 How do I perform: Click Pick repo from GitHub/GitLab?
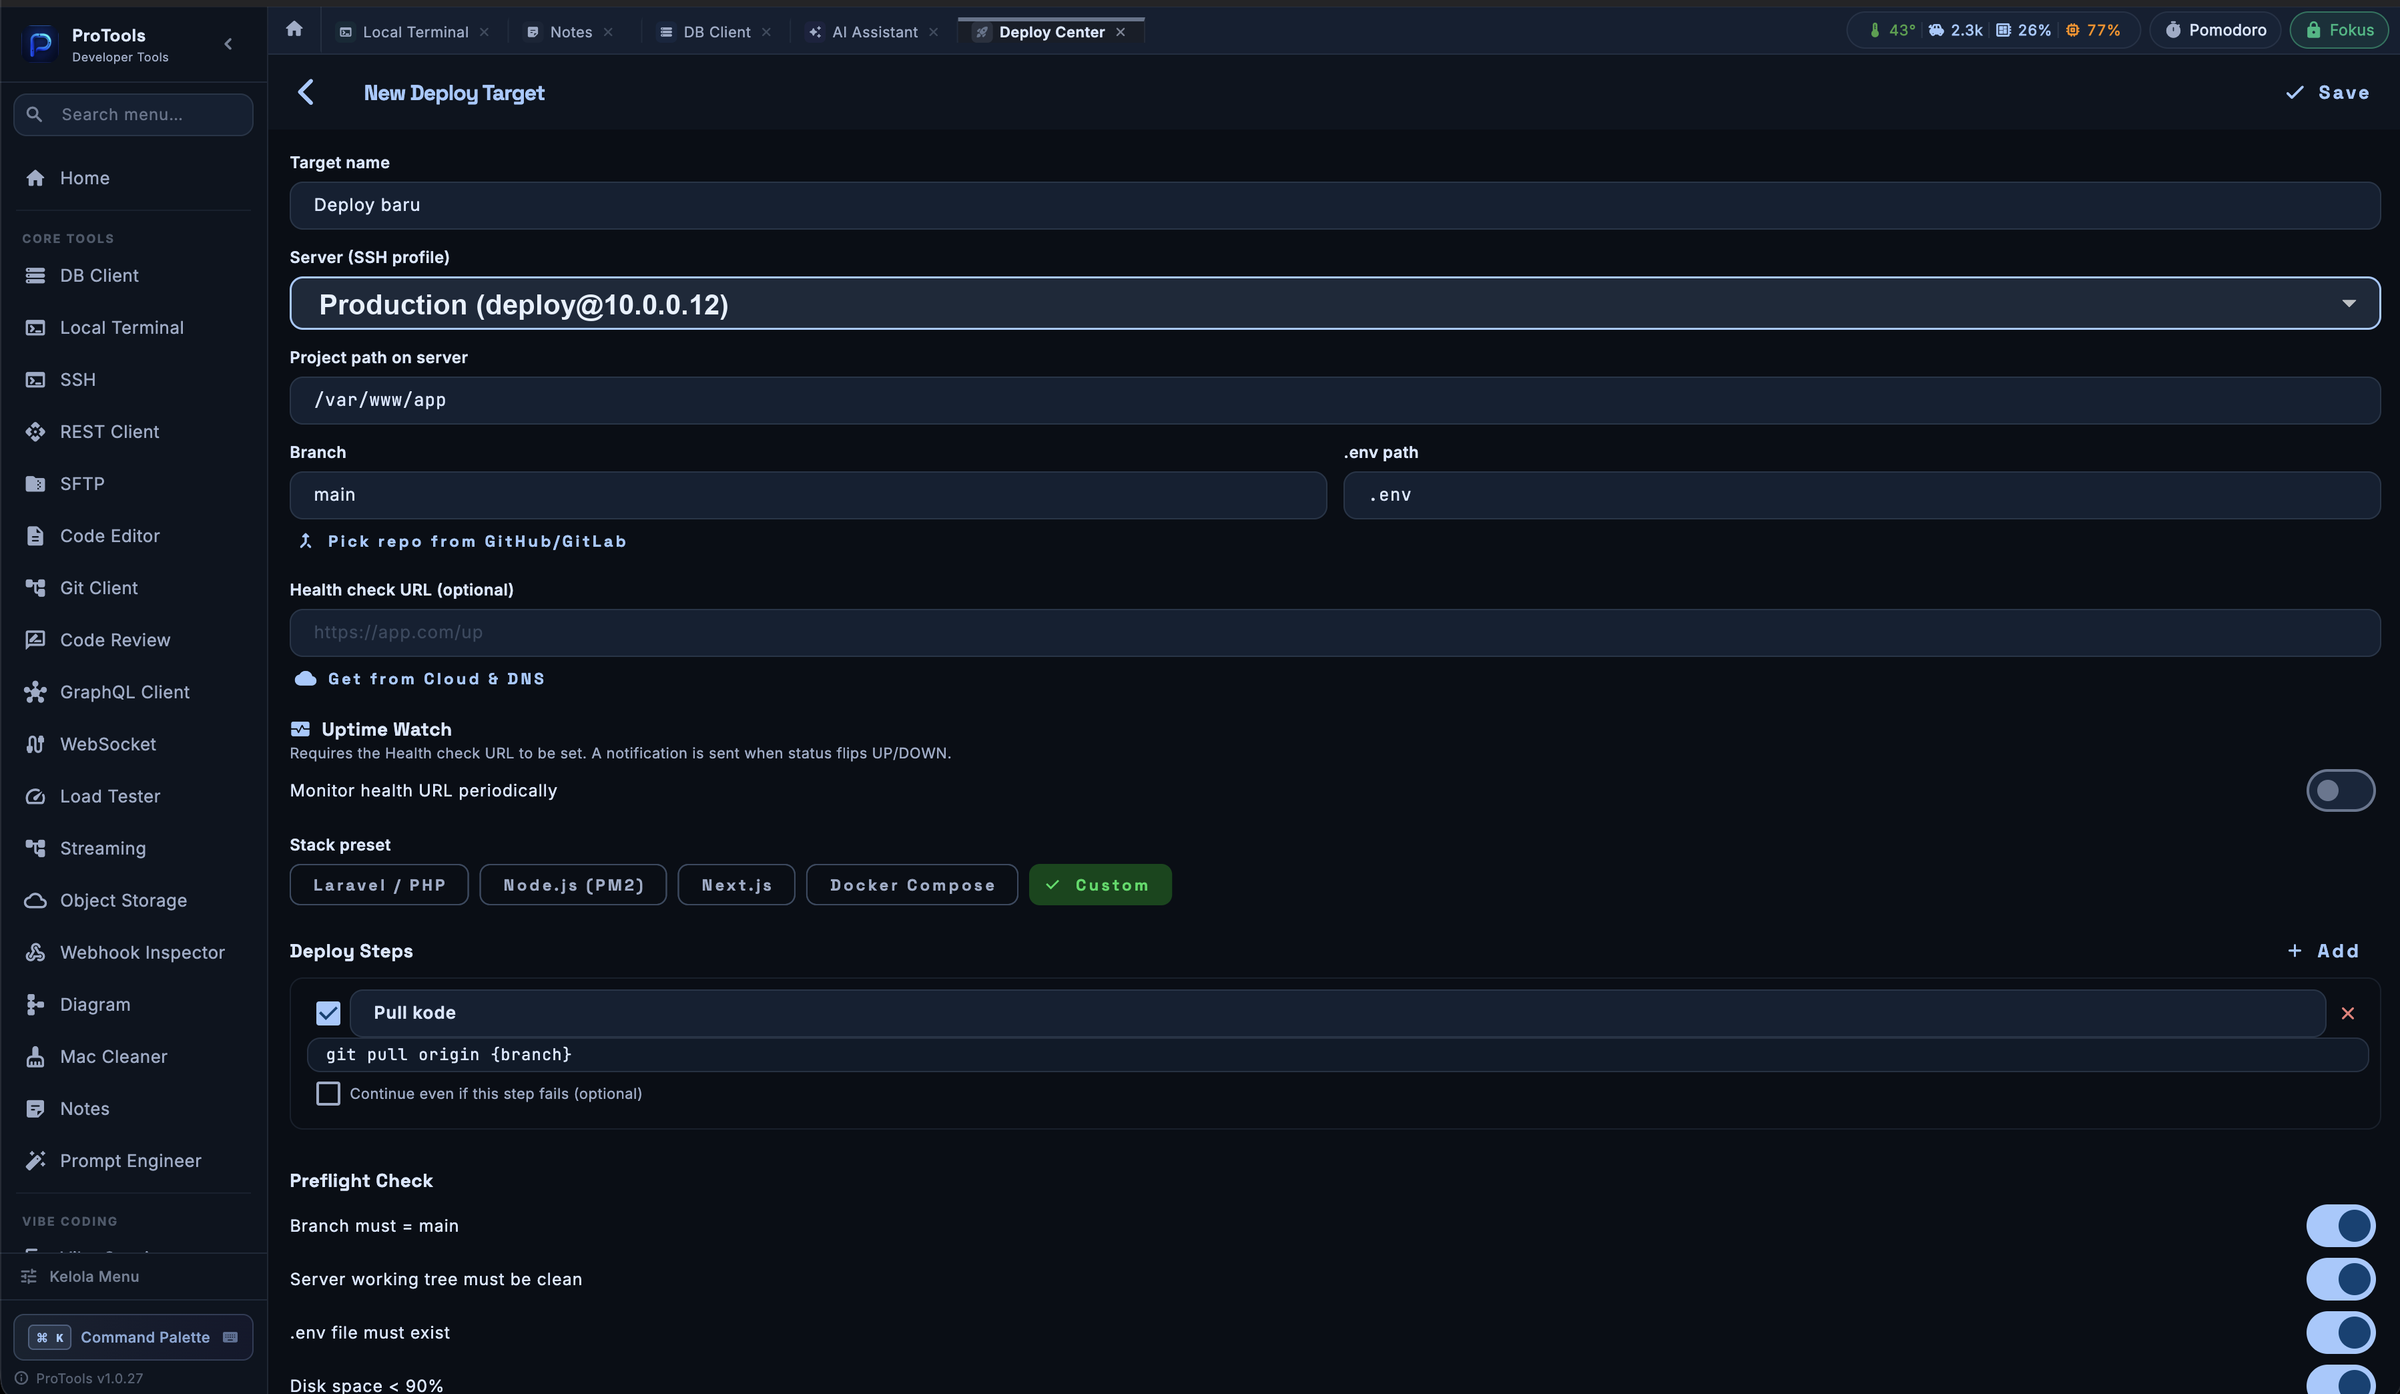click(x=463, y=541)
